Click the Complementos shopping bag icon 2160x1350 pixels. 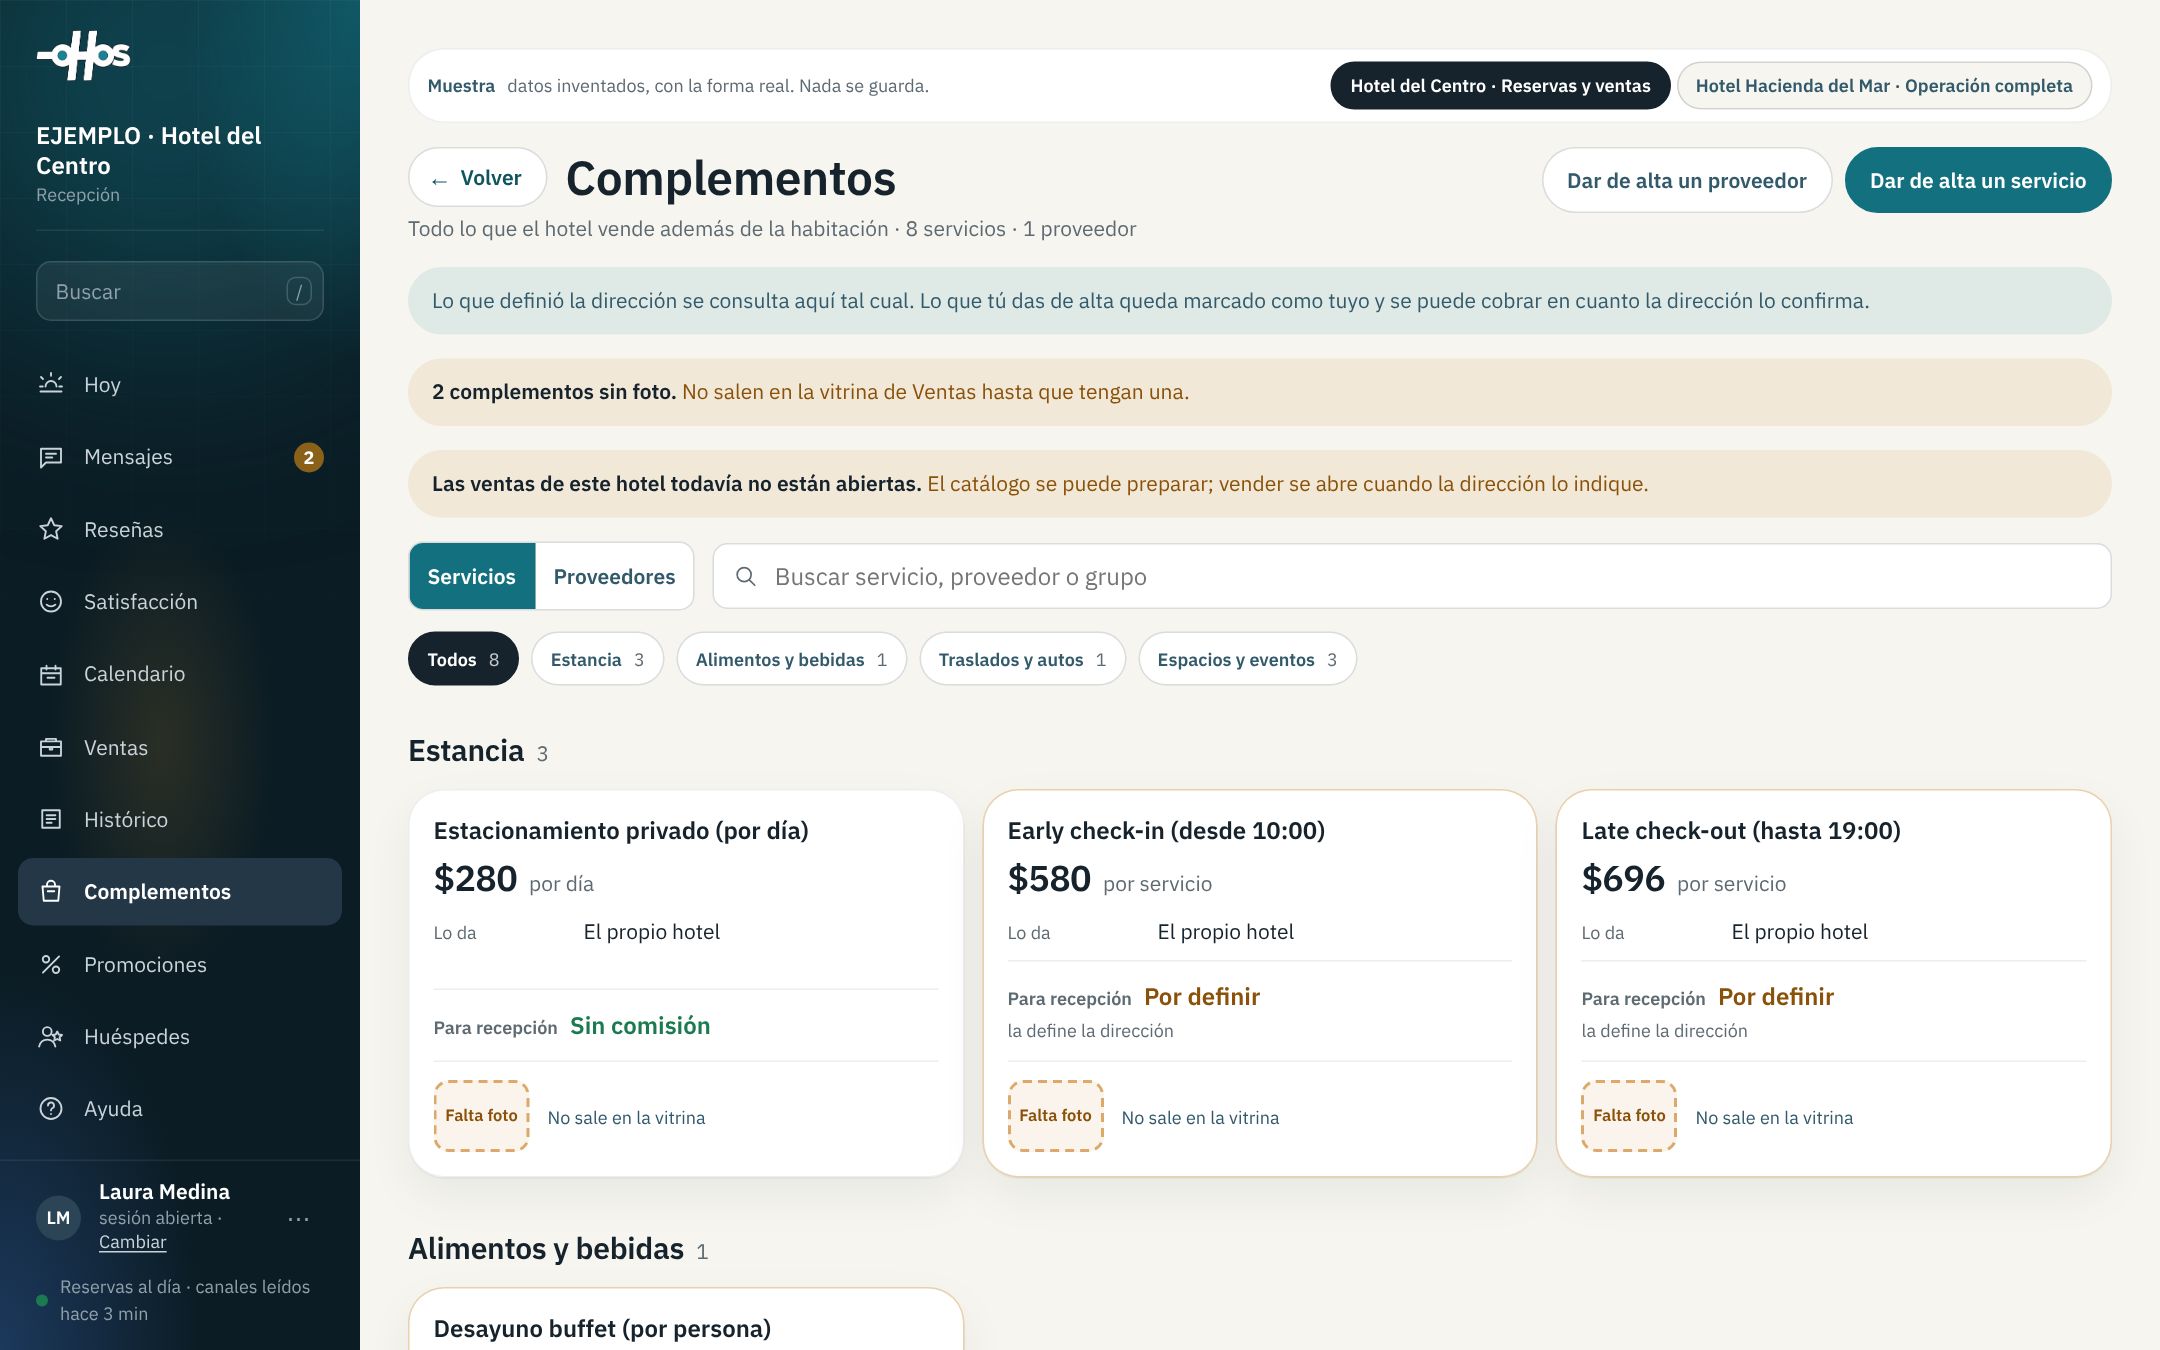click(51, 891)
